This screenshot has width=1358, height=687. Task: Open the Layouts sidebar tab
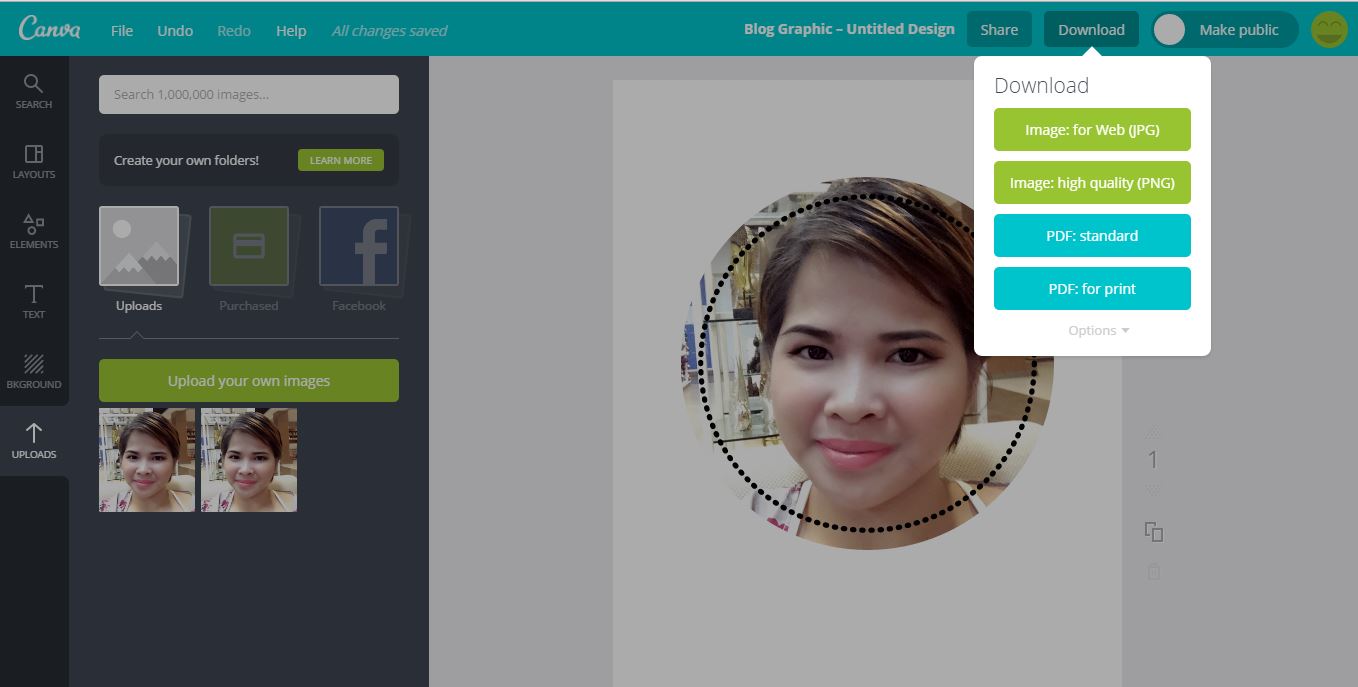[34, 161]
